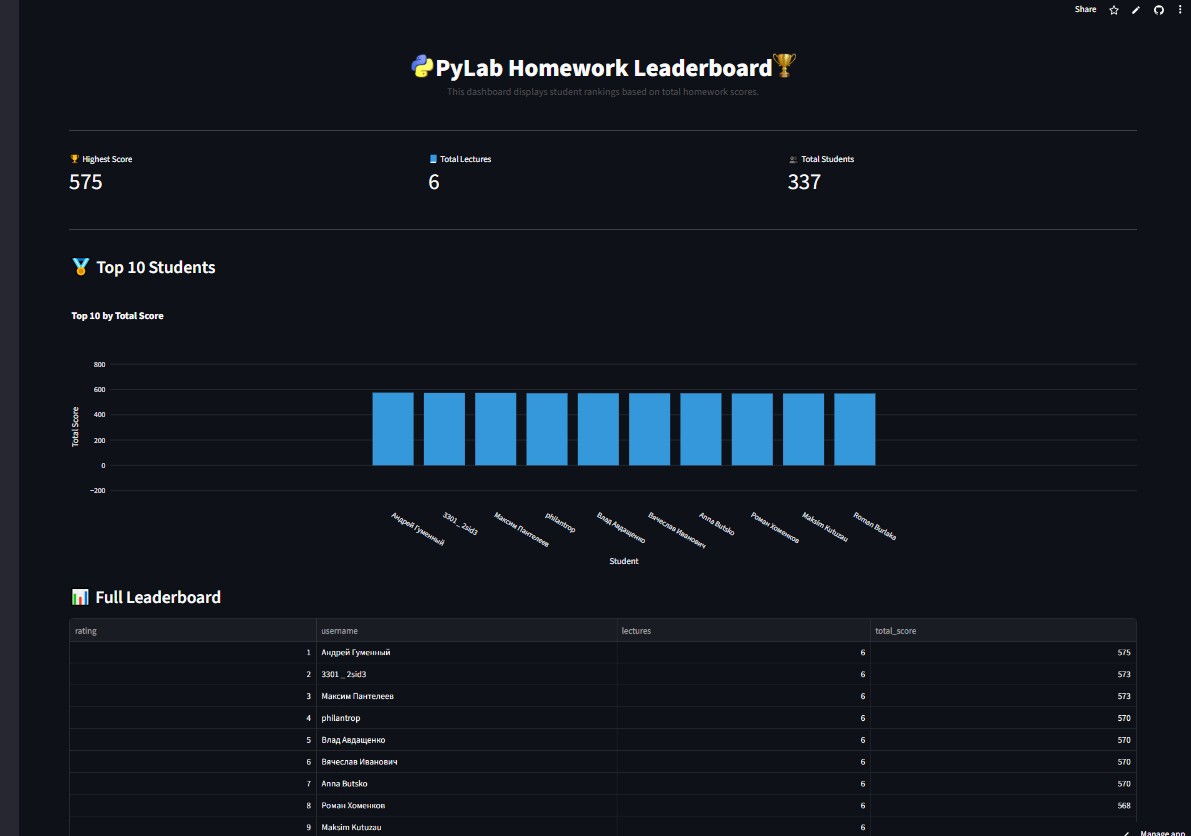The height and width of the screenshot is (836, 1191).
Task: Sort table by username column header
Action: 466,630
